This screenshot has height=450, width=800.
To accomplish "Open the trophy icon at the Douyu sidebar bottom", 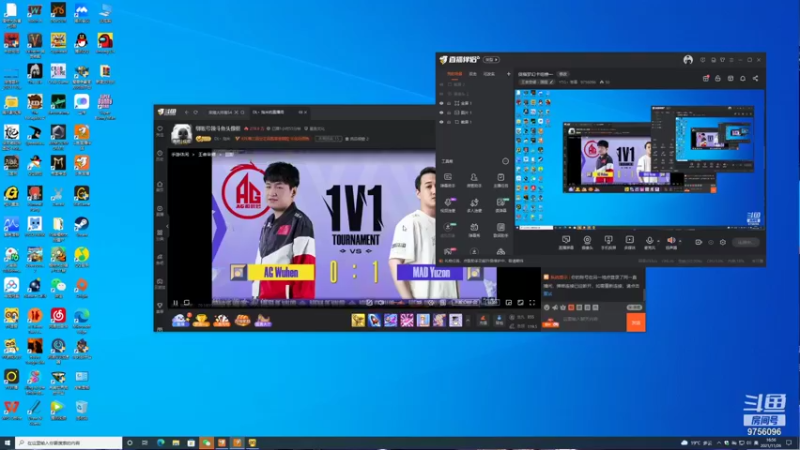I will coord(160,306).
